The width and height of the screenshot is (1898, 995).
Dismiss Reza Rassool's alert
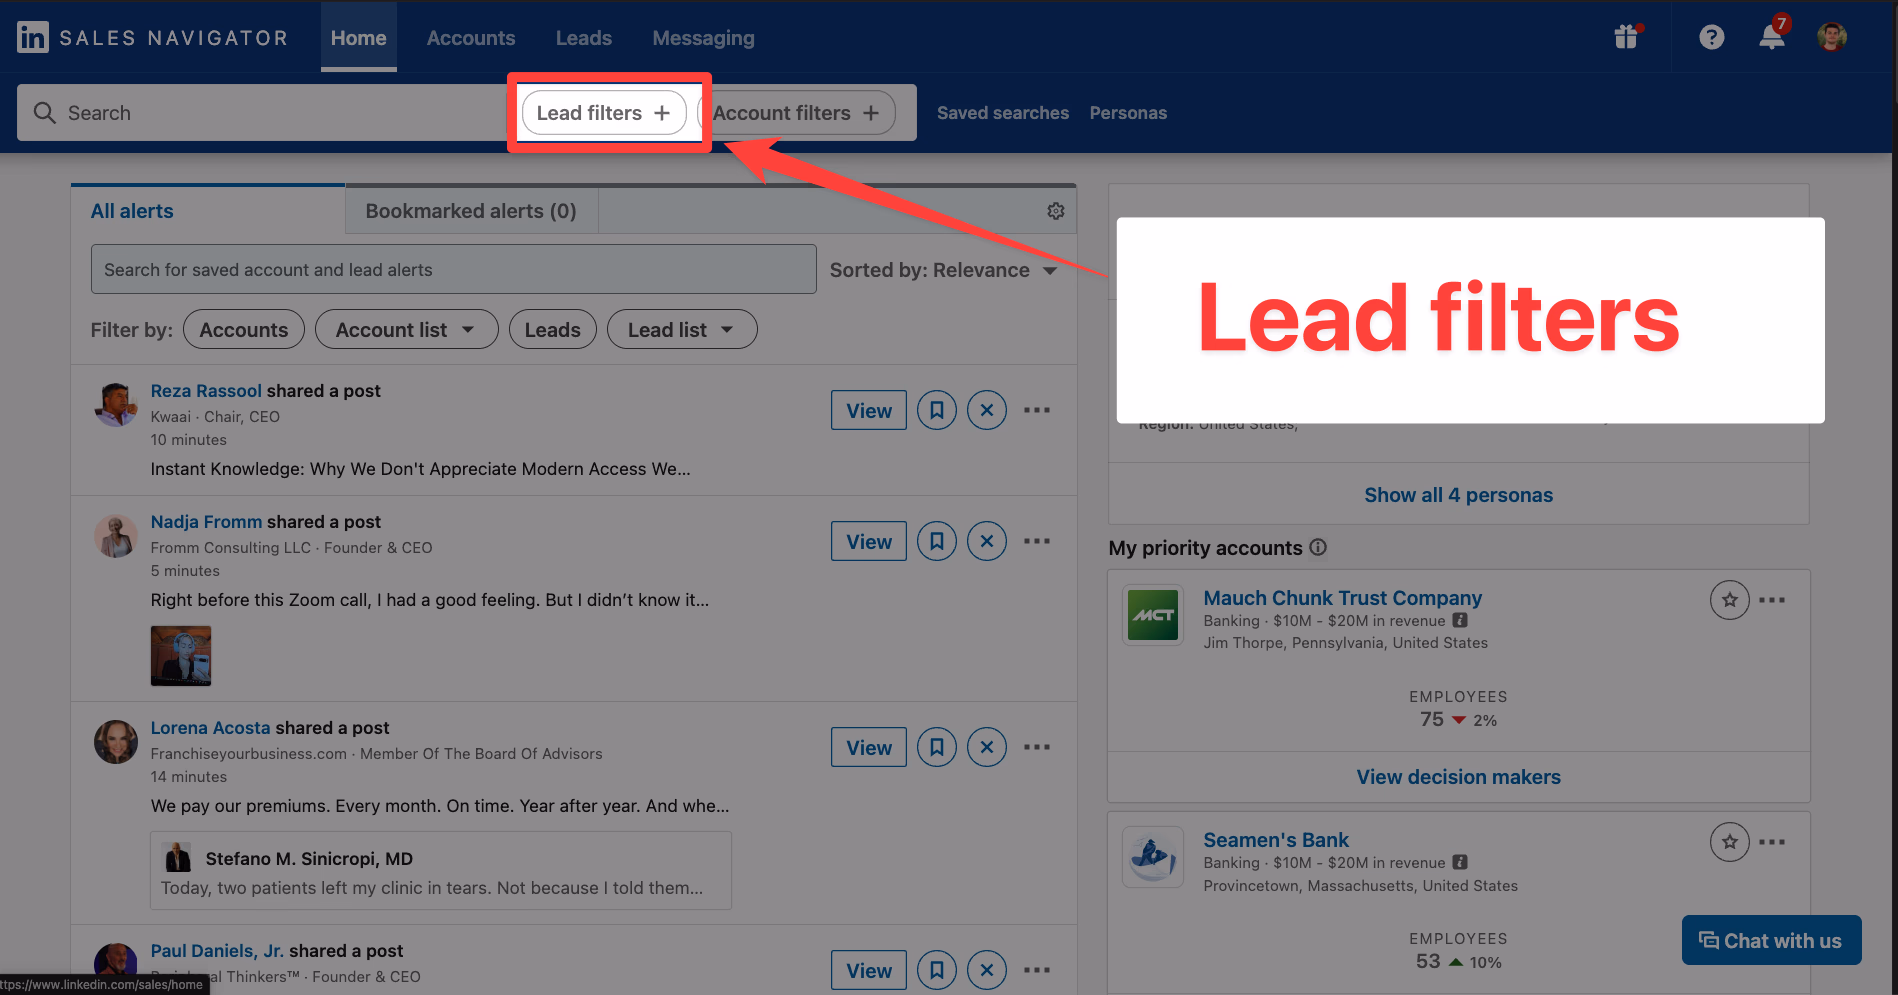coord(987,410)
